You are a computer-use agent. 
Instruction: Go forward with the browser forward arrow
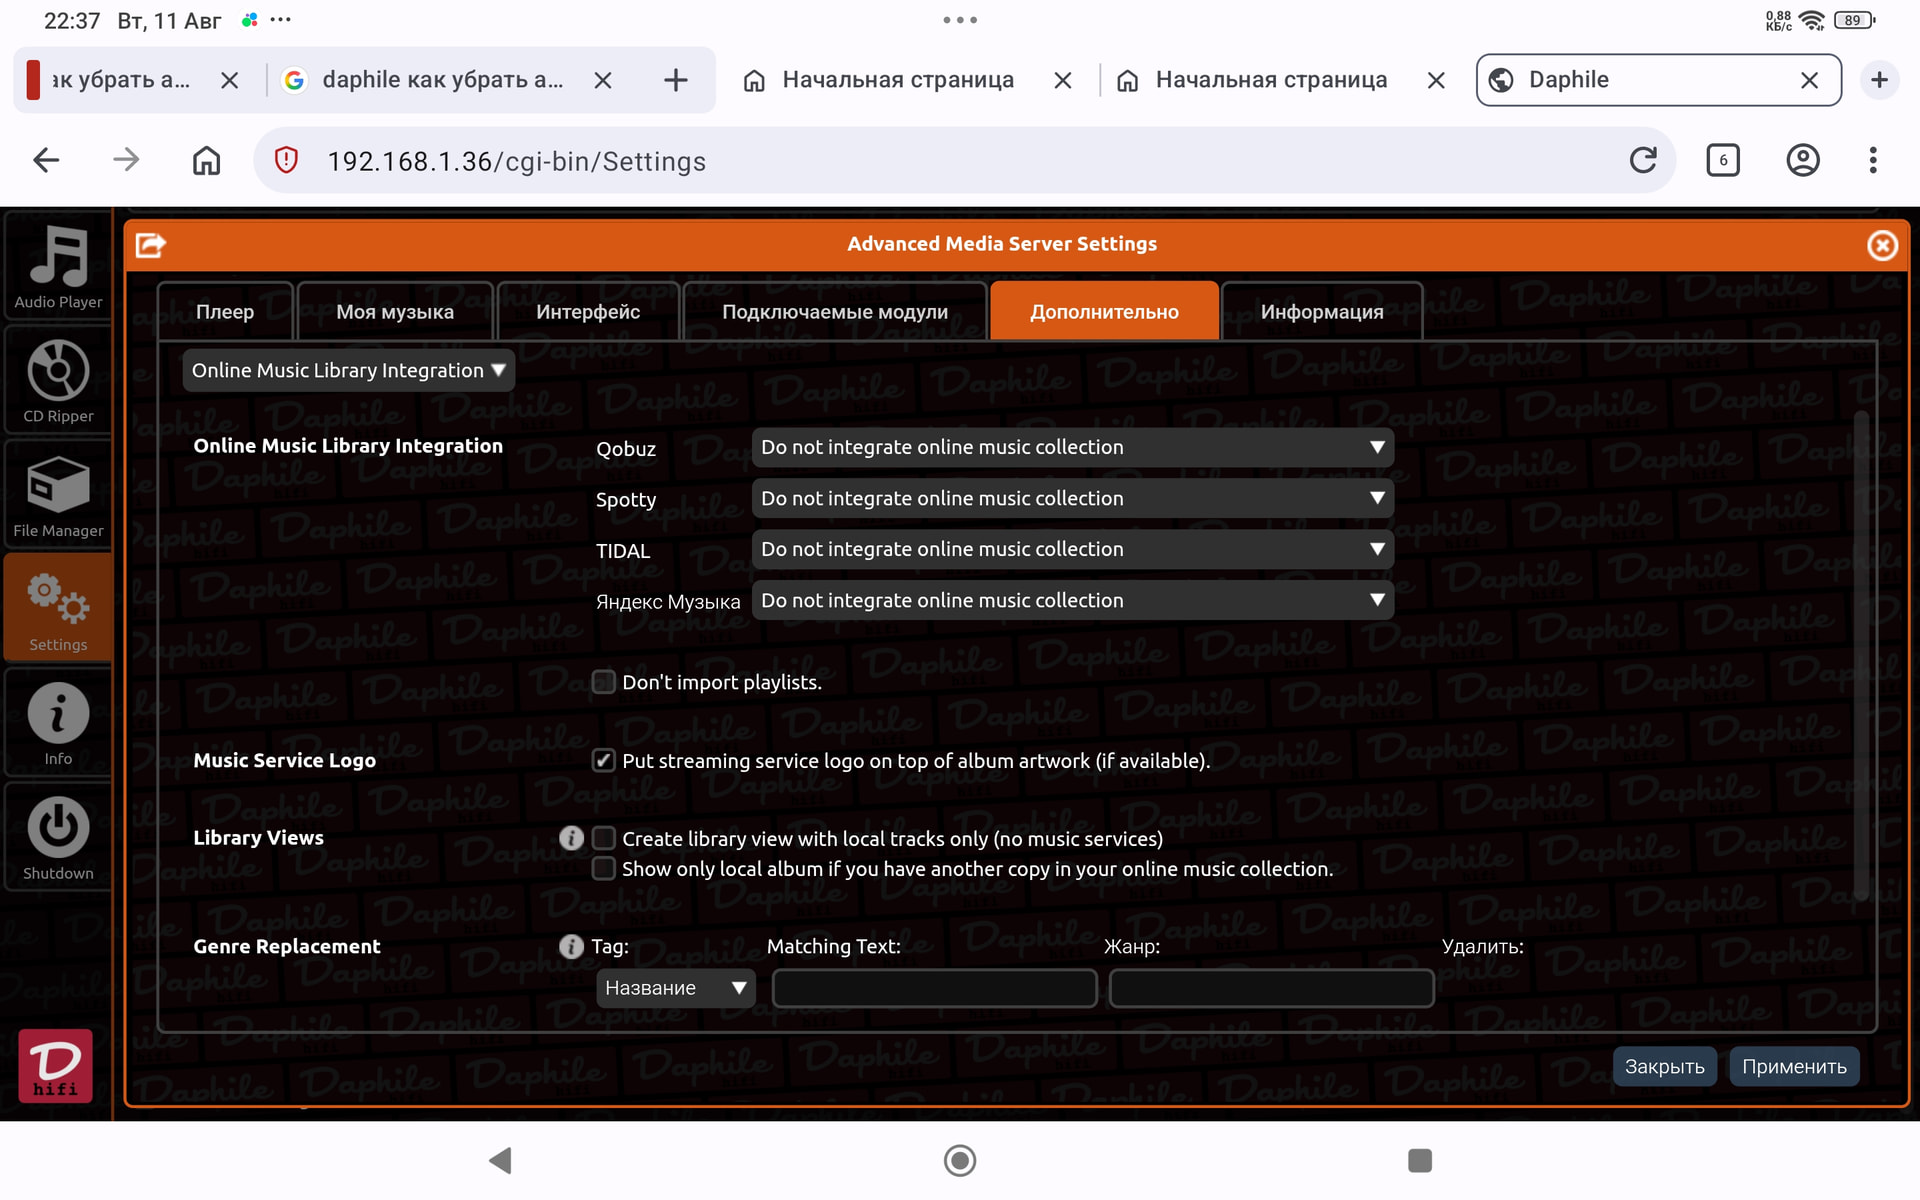tap(126, 160)
